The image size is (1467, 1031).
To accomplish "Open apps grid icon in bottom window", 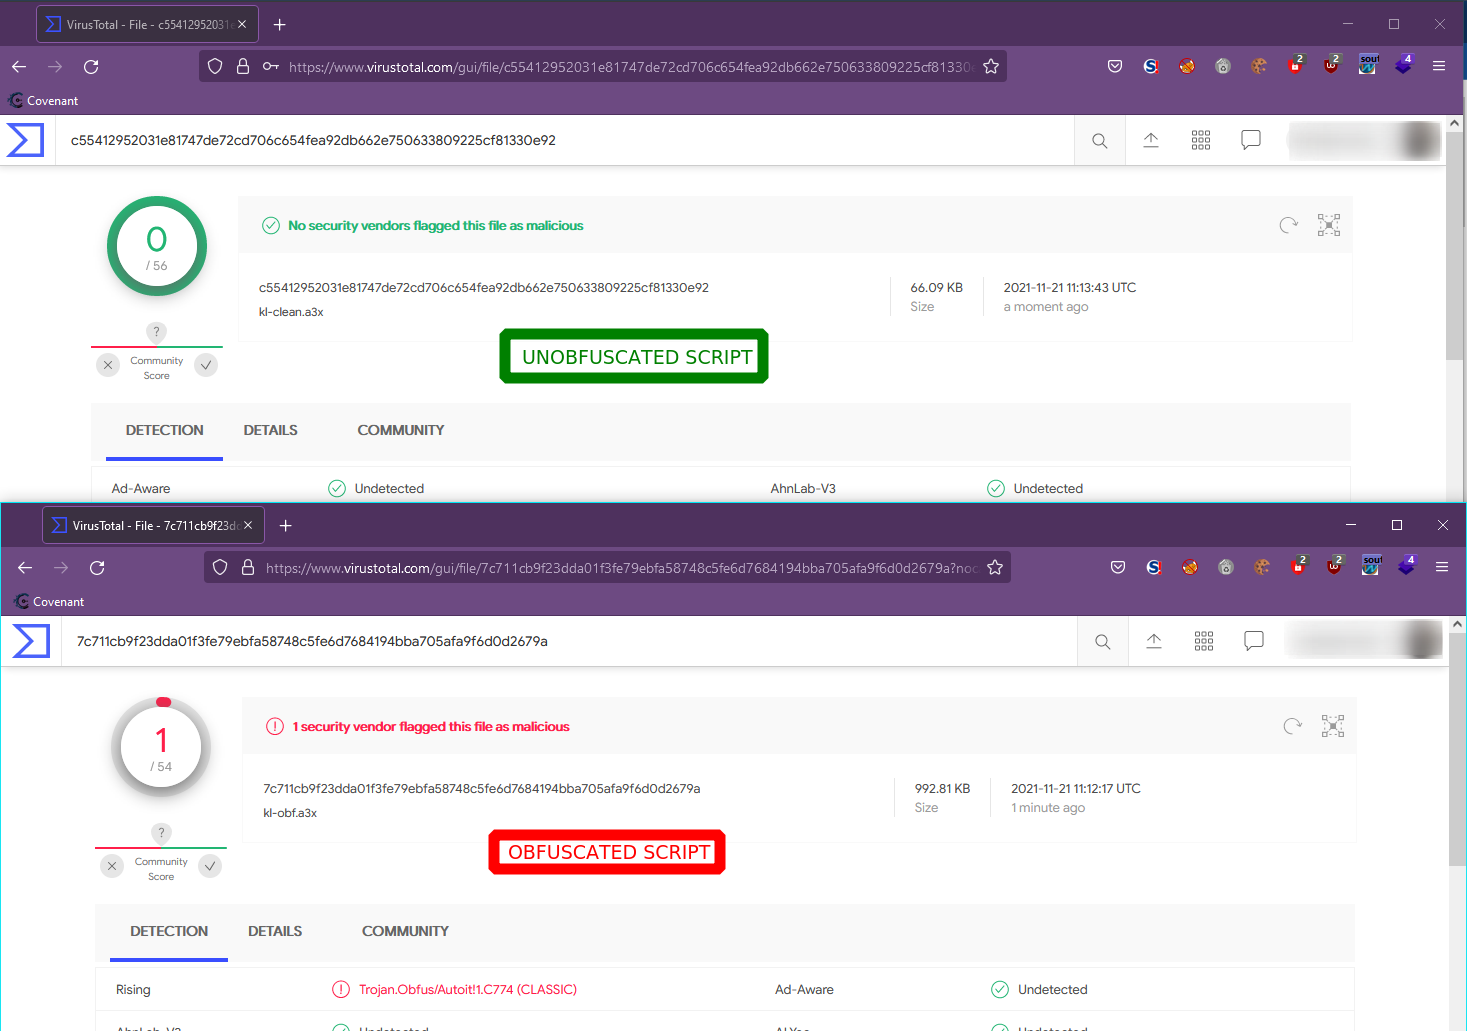I will (x=1204, y=641).
